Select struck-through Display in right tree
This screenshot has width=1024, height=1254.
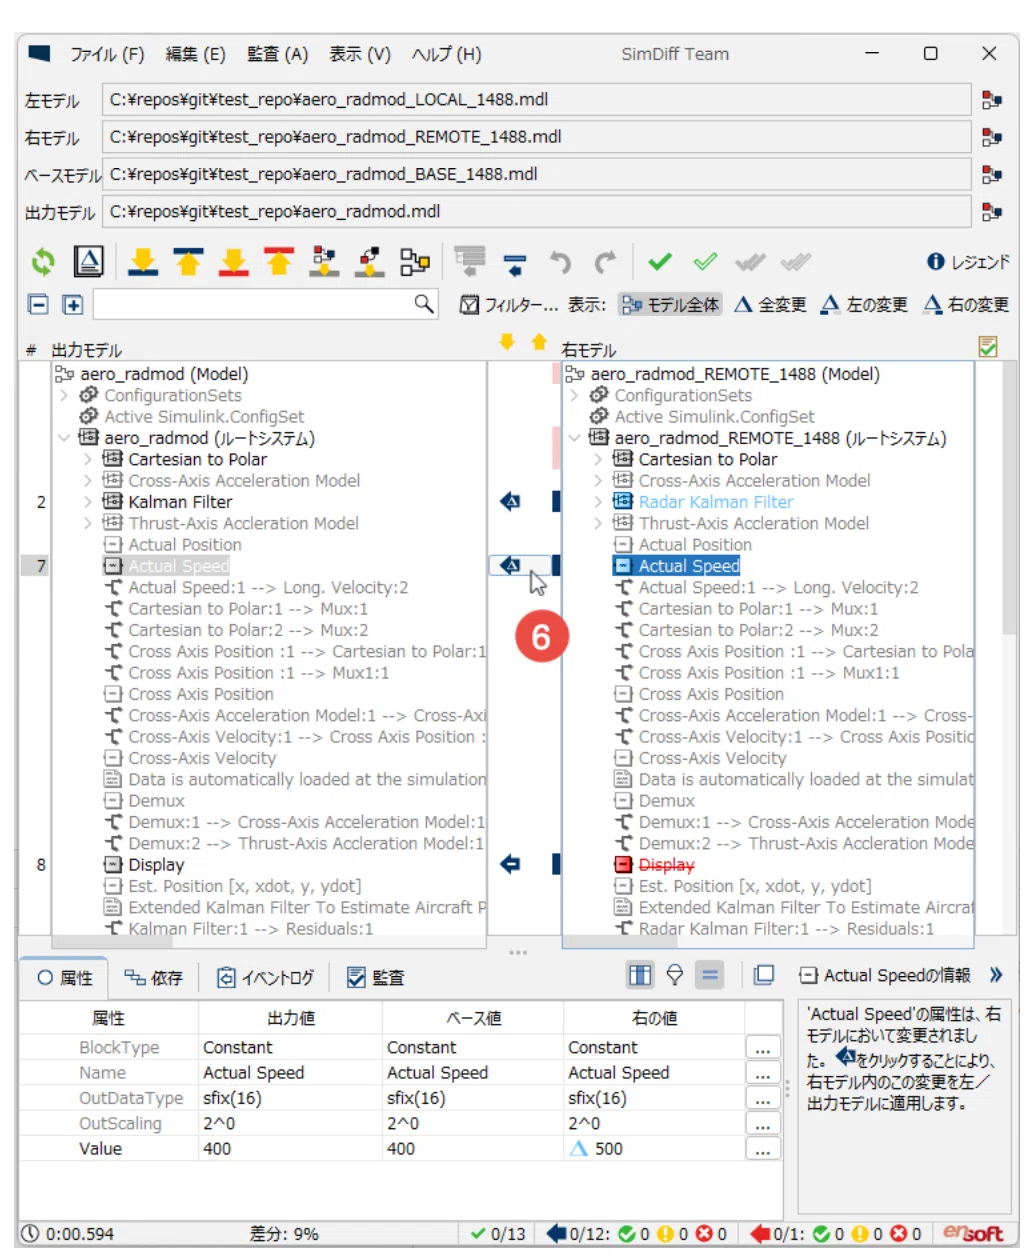pos(666,864)
